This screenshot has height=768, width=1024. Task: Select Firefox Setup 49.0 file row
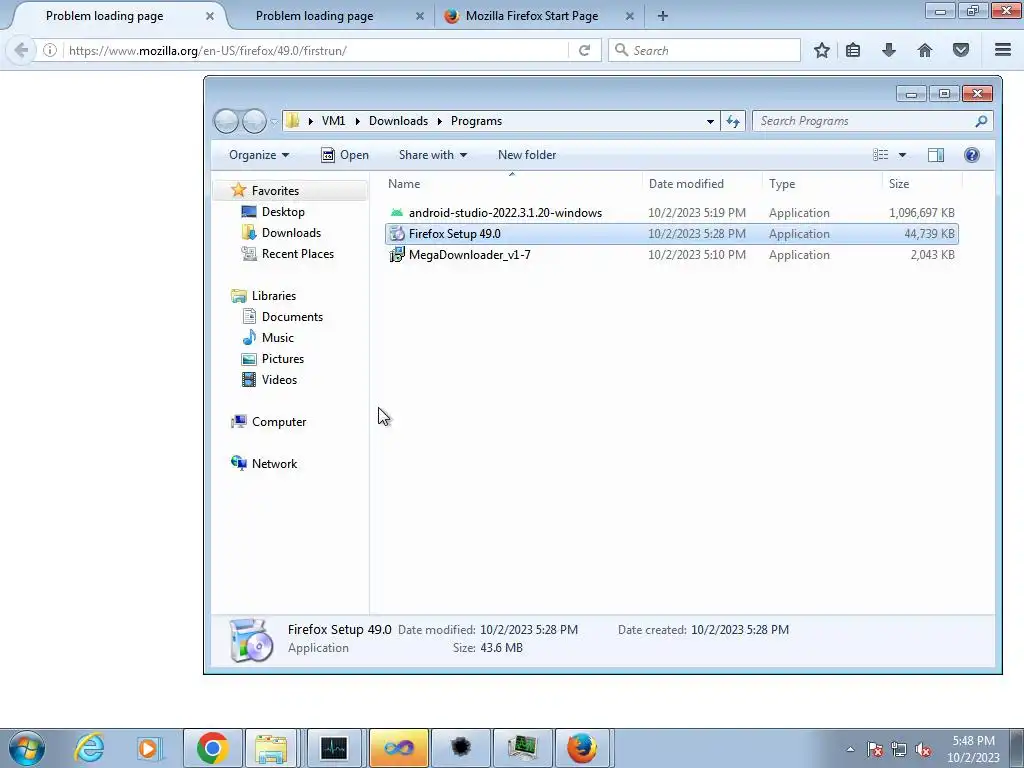(671, 234)
